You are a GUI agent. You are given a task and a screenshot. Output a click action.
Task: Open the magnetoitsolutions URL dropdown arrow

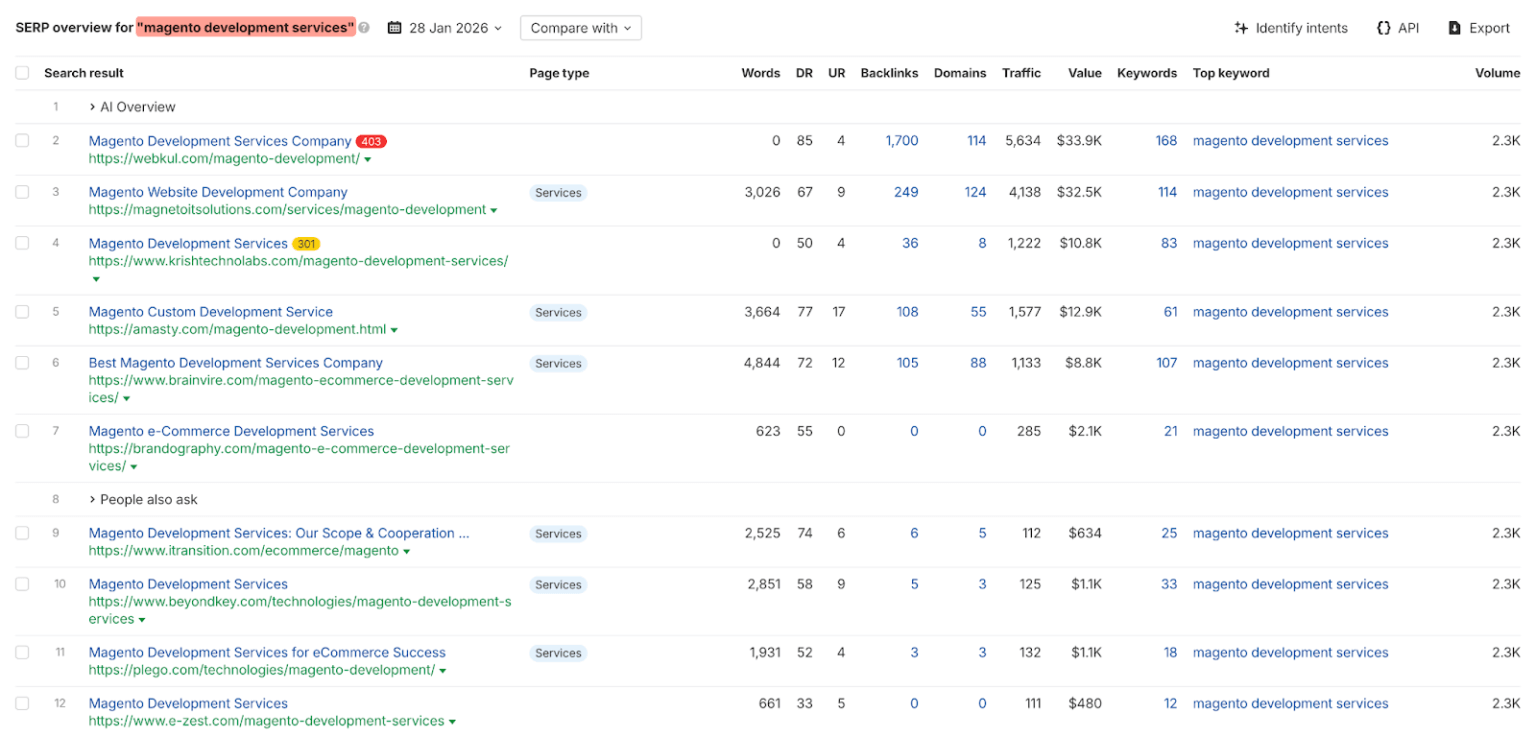494,211
